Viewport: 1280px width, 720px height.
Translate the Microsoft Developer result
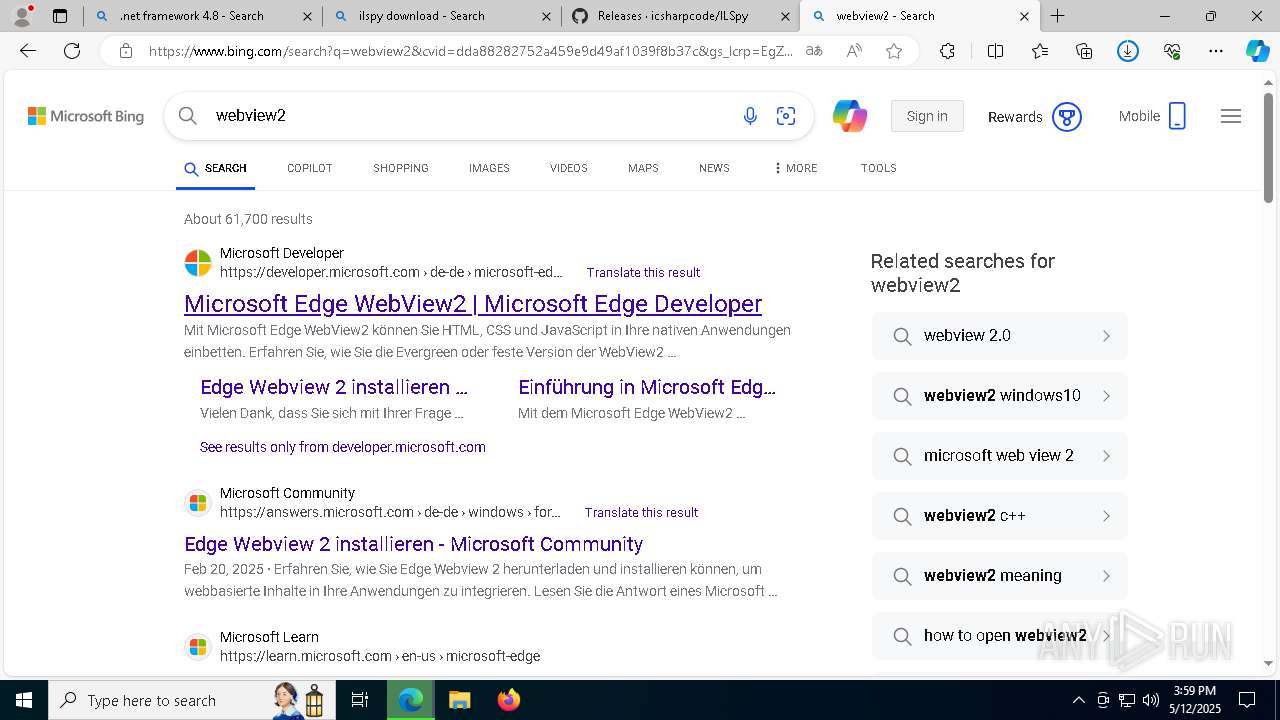(x=643, y=272)
